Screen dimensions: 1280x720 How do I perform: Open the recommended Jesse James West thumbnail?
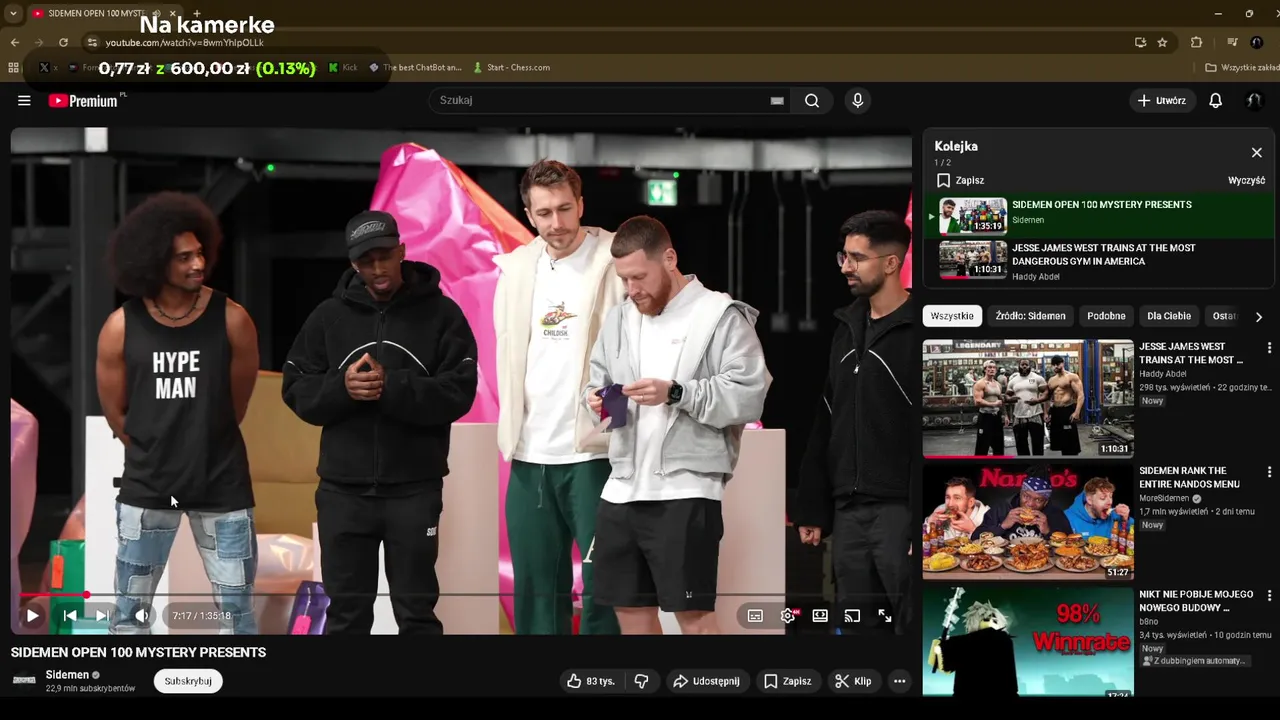click(1028, 398)
